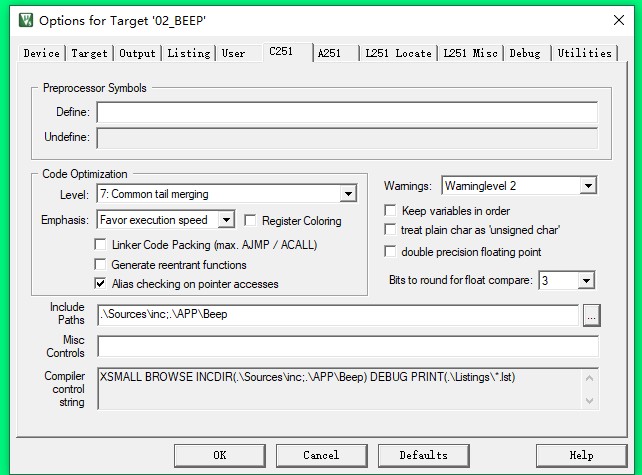Enable Generate reentrant functions option
Screen dimensions: 642x475
[x=101, y=265]
